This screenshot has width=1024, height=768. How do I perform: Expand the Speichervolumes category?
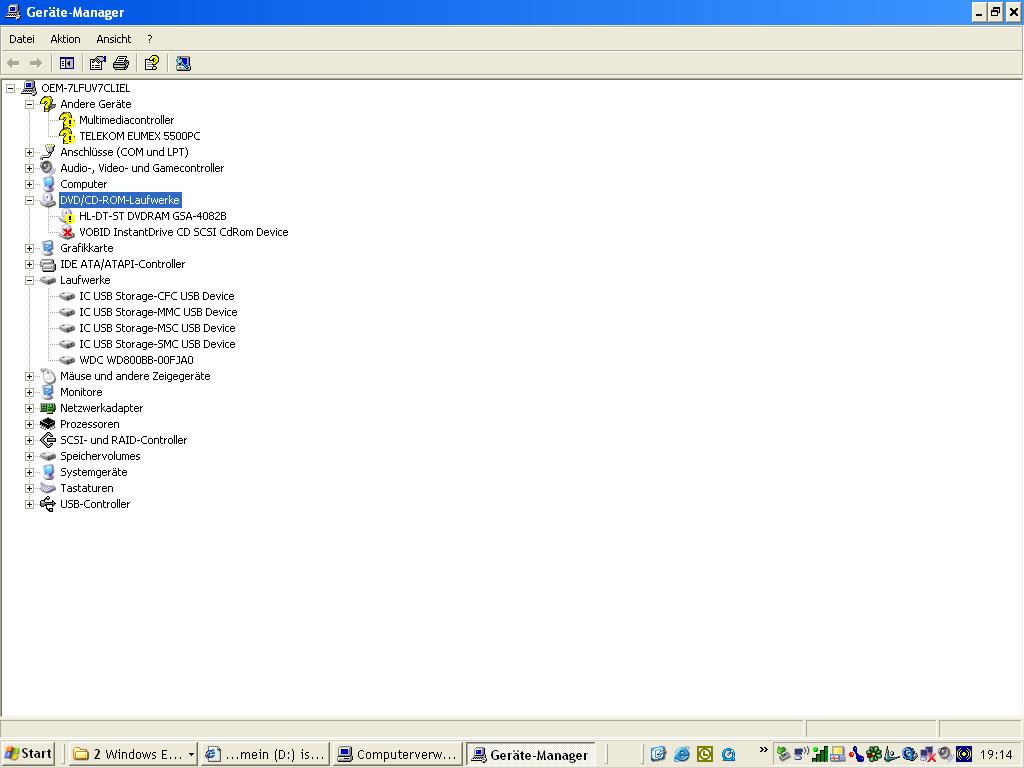[29, 456]
